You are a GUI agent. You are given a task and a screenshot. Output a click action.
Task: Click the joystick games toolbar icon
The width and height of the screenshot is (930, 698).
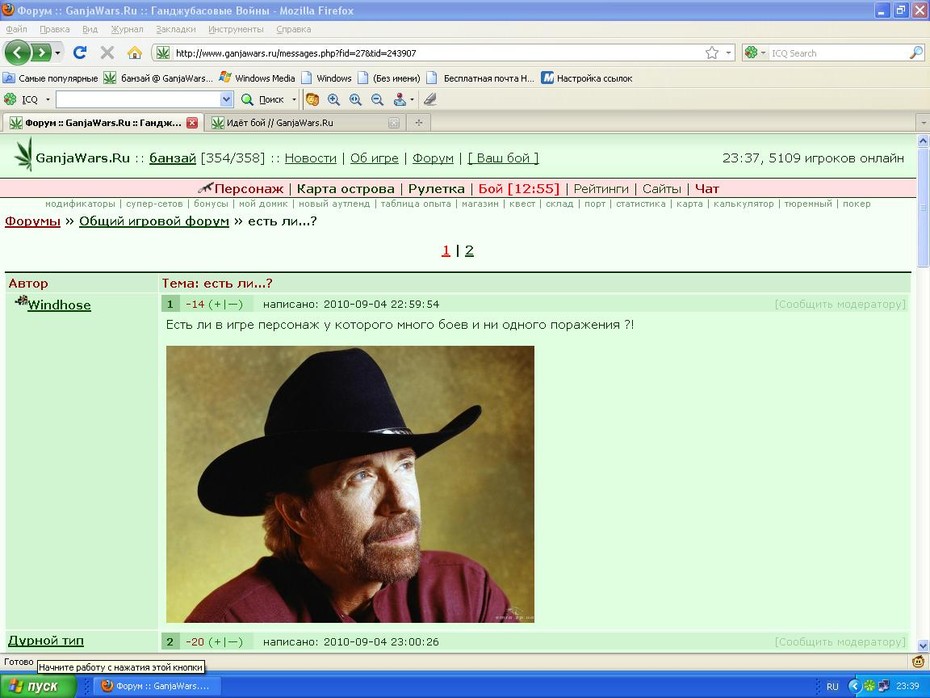(x=400, y=100)
